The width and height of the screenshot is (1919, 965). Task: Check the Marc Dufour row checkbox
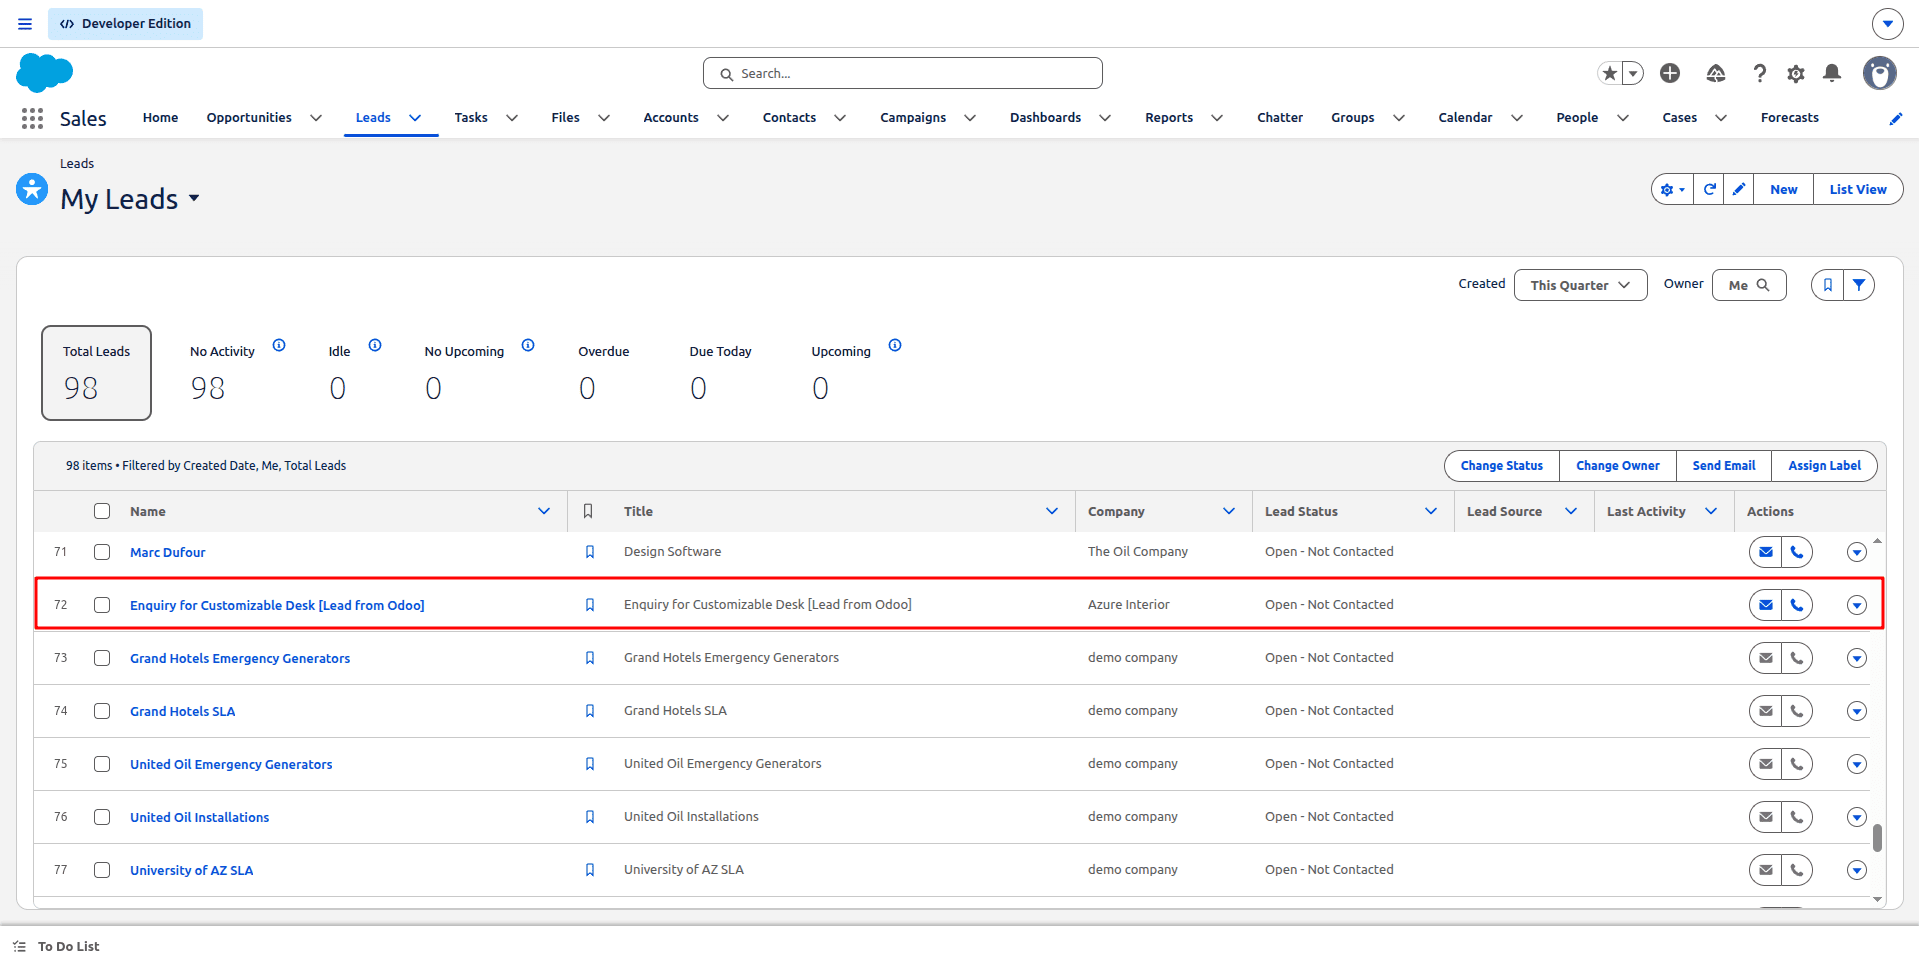(102, 552)
